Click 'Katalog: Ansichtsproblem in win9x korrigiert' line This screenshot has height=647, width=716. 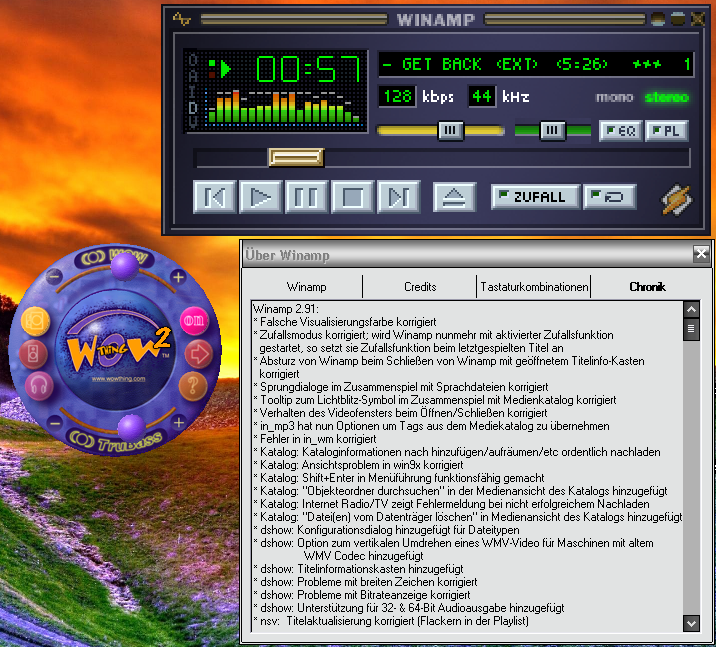tap(358, 465)
